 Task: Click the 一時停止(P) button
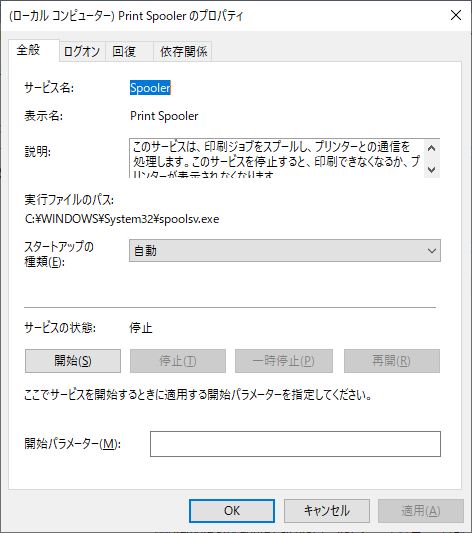[x=284, y=361]
